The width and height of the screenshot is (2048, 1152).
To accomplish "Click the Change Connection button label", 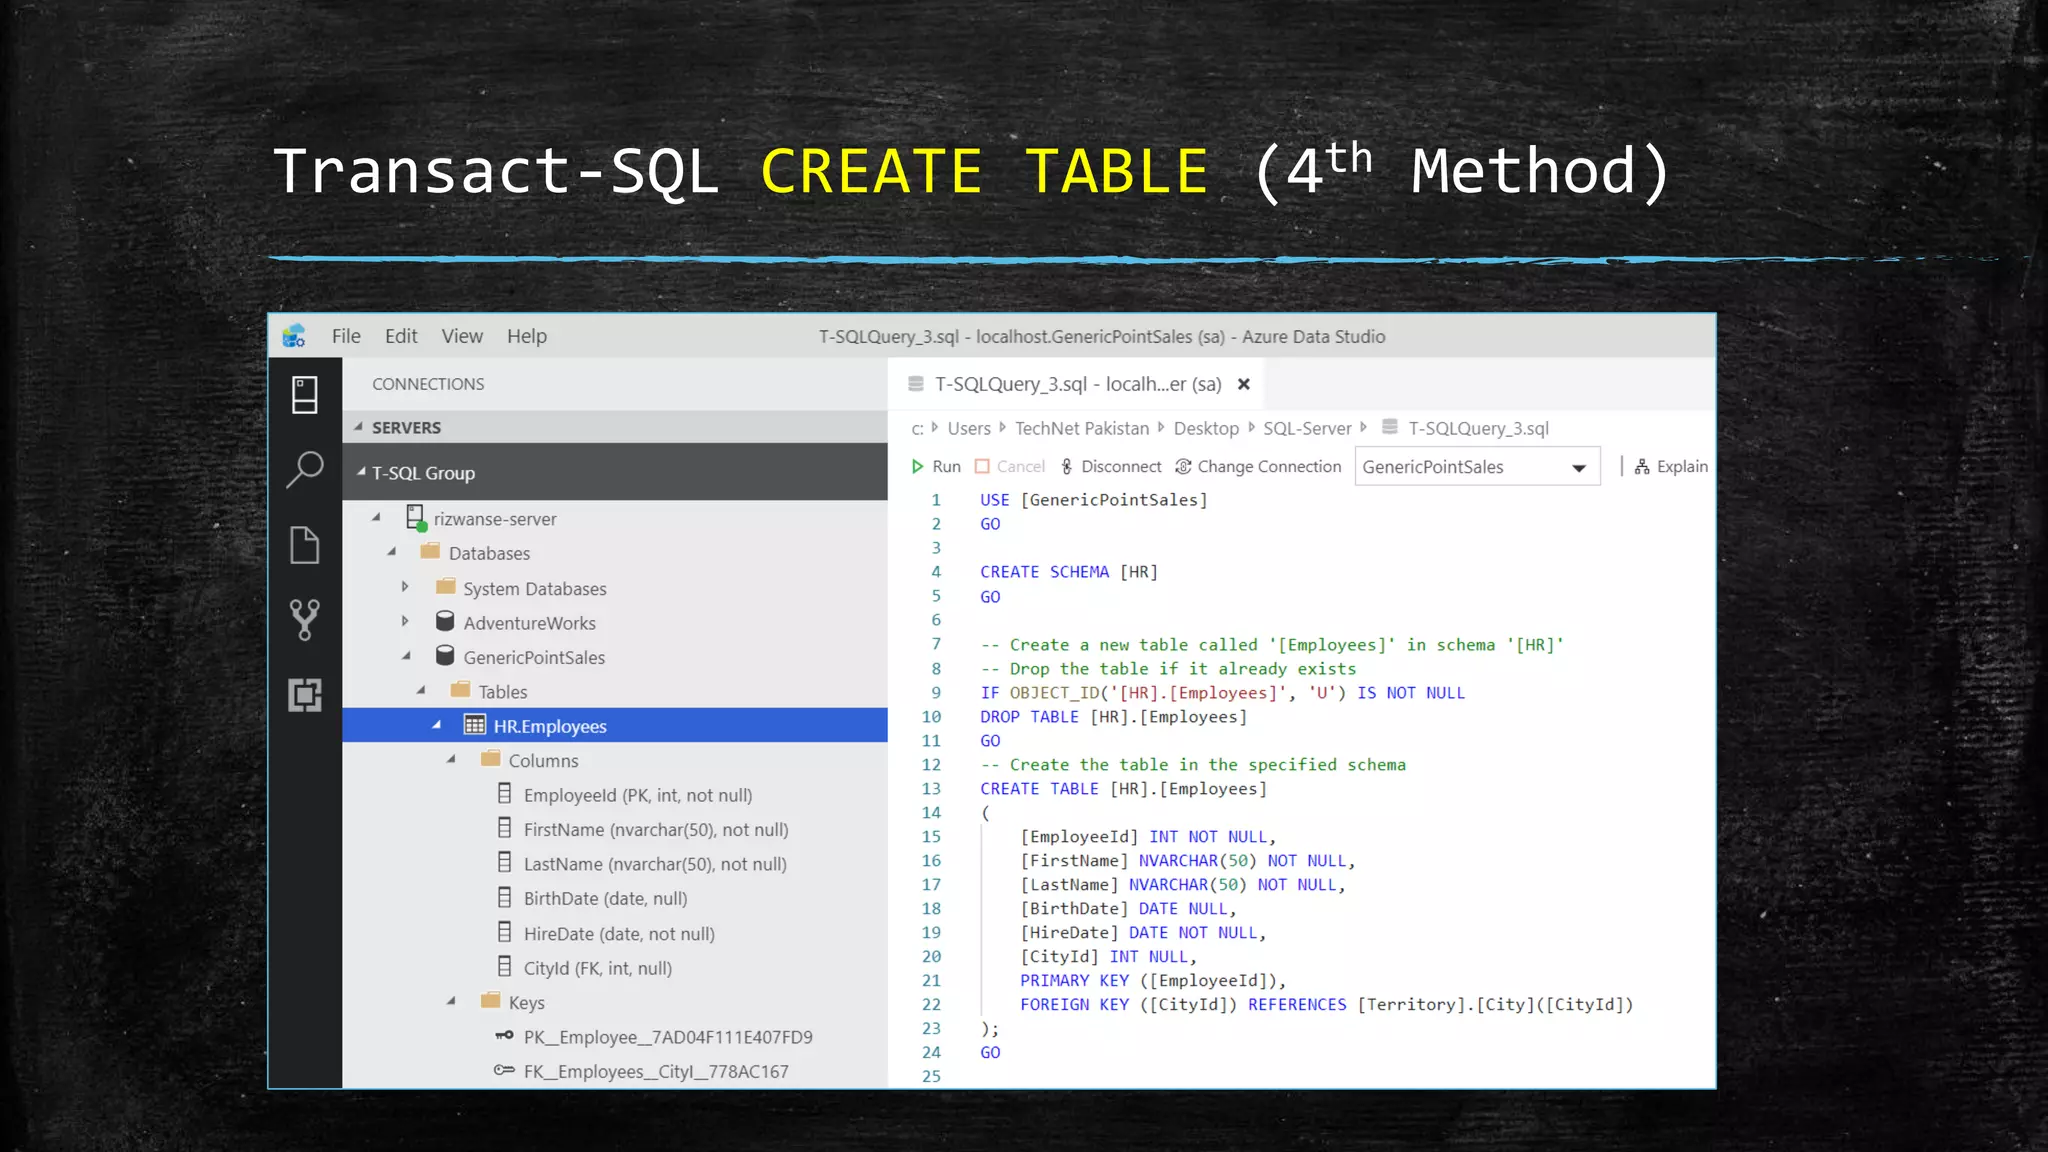I will coord(1269,466).
